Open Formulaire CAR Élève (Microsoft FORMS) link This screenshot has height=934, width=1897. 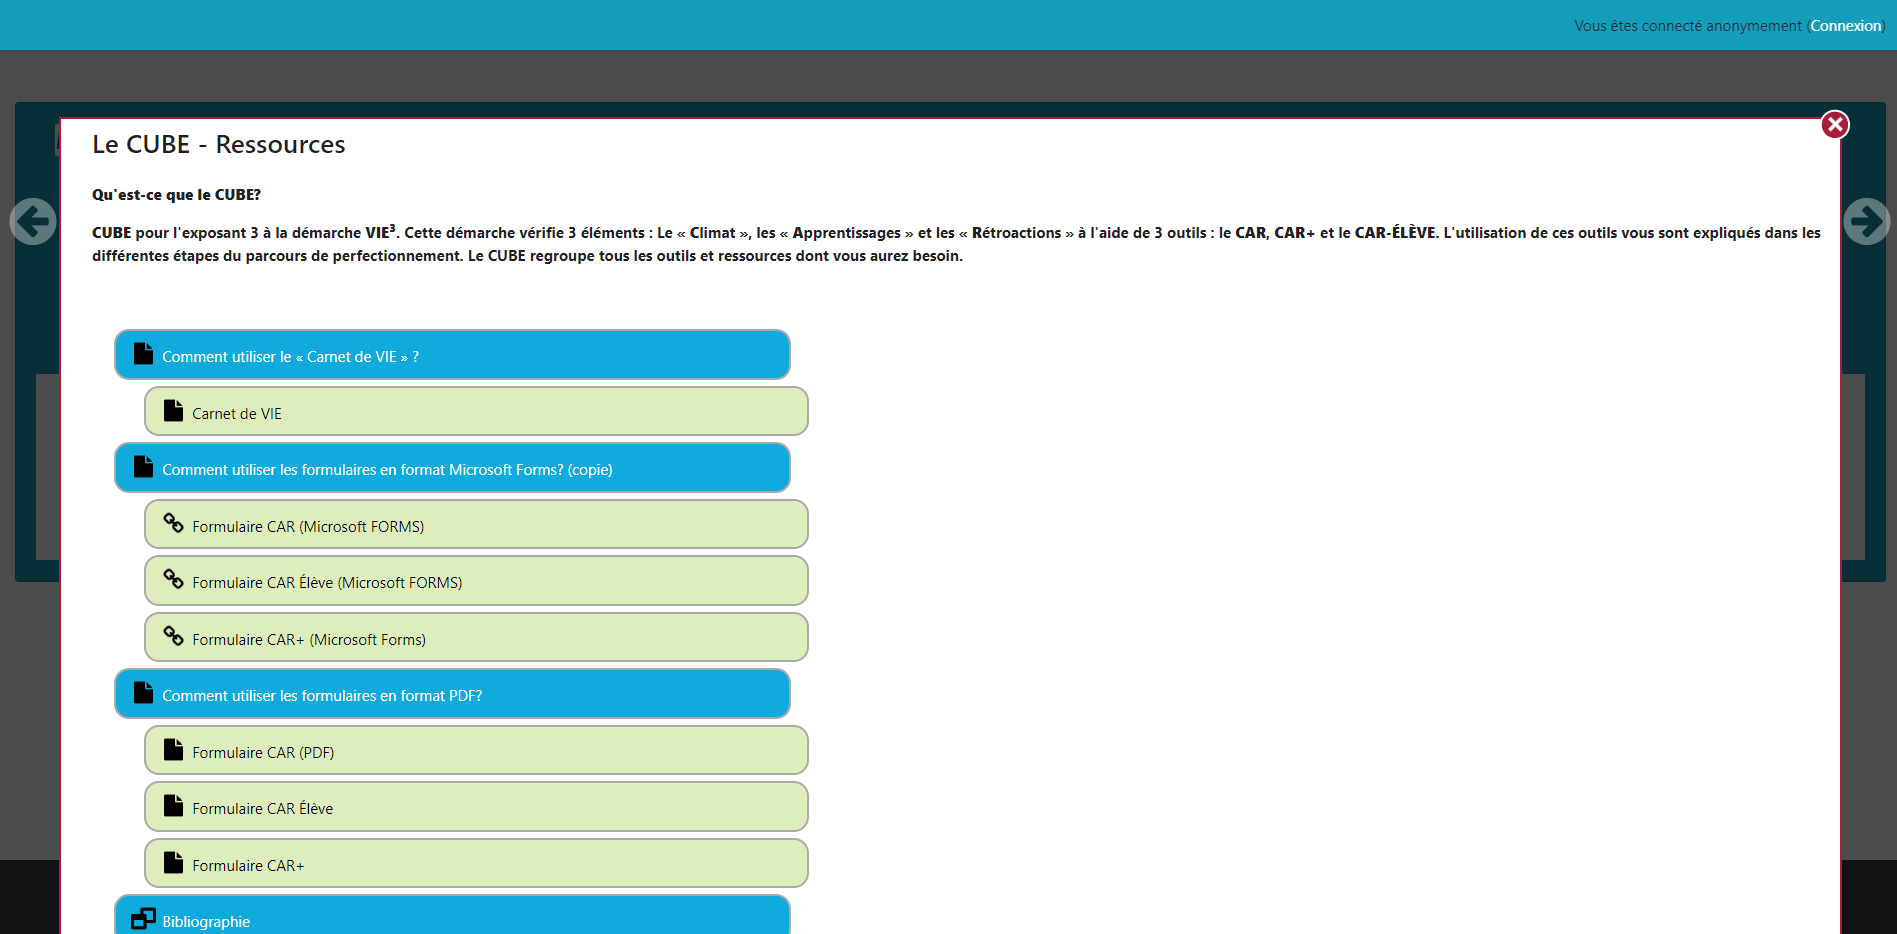click(476, 581)
